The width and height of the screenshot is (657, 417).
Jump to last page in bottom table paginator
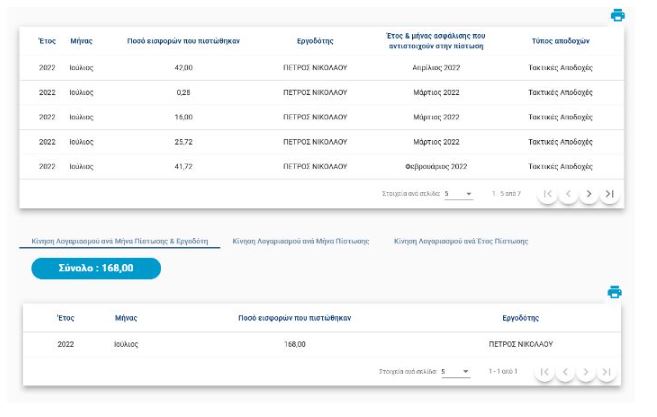[606, 372]
